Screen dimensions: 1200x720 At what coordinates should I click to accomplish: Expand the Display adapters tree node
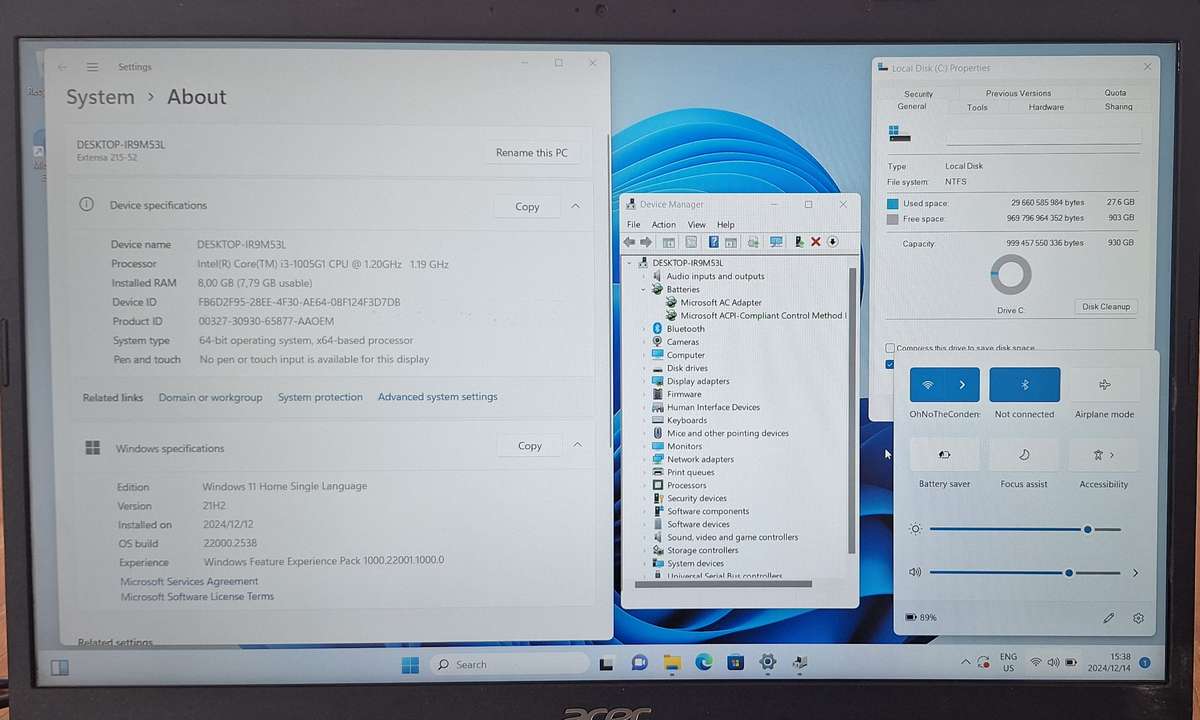645,381
